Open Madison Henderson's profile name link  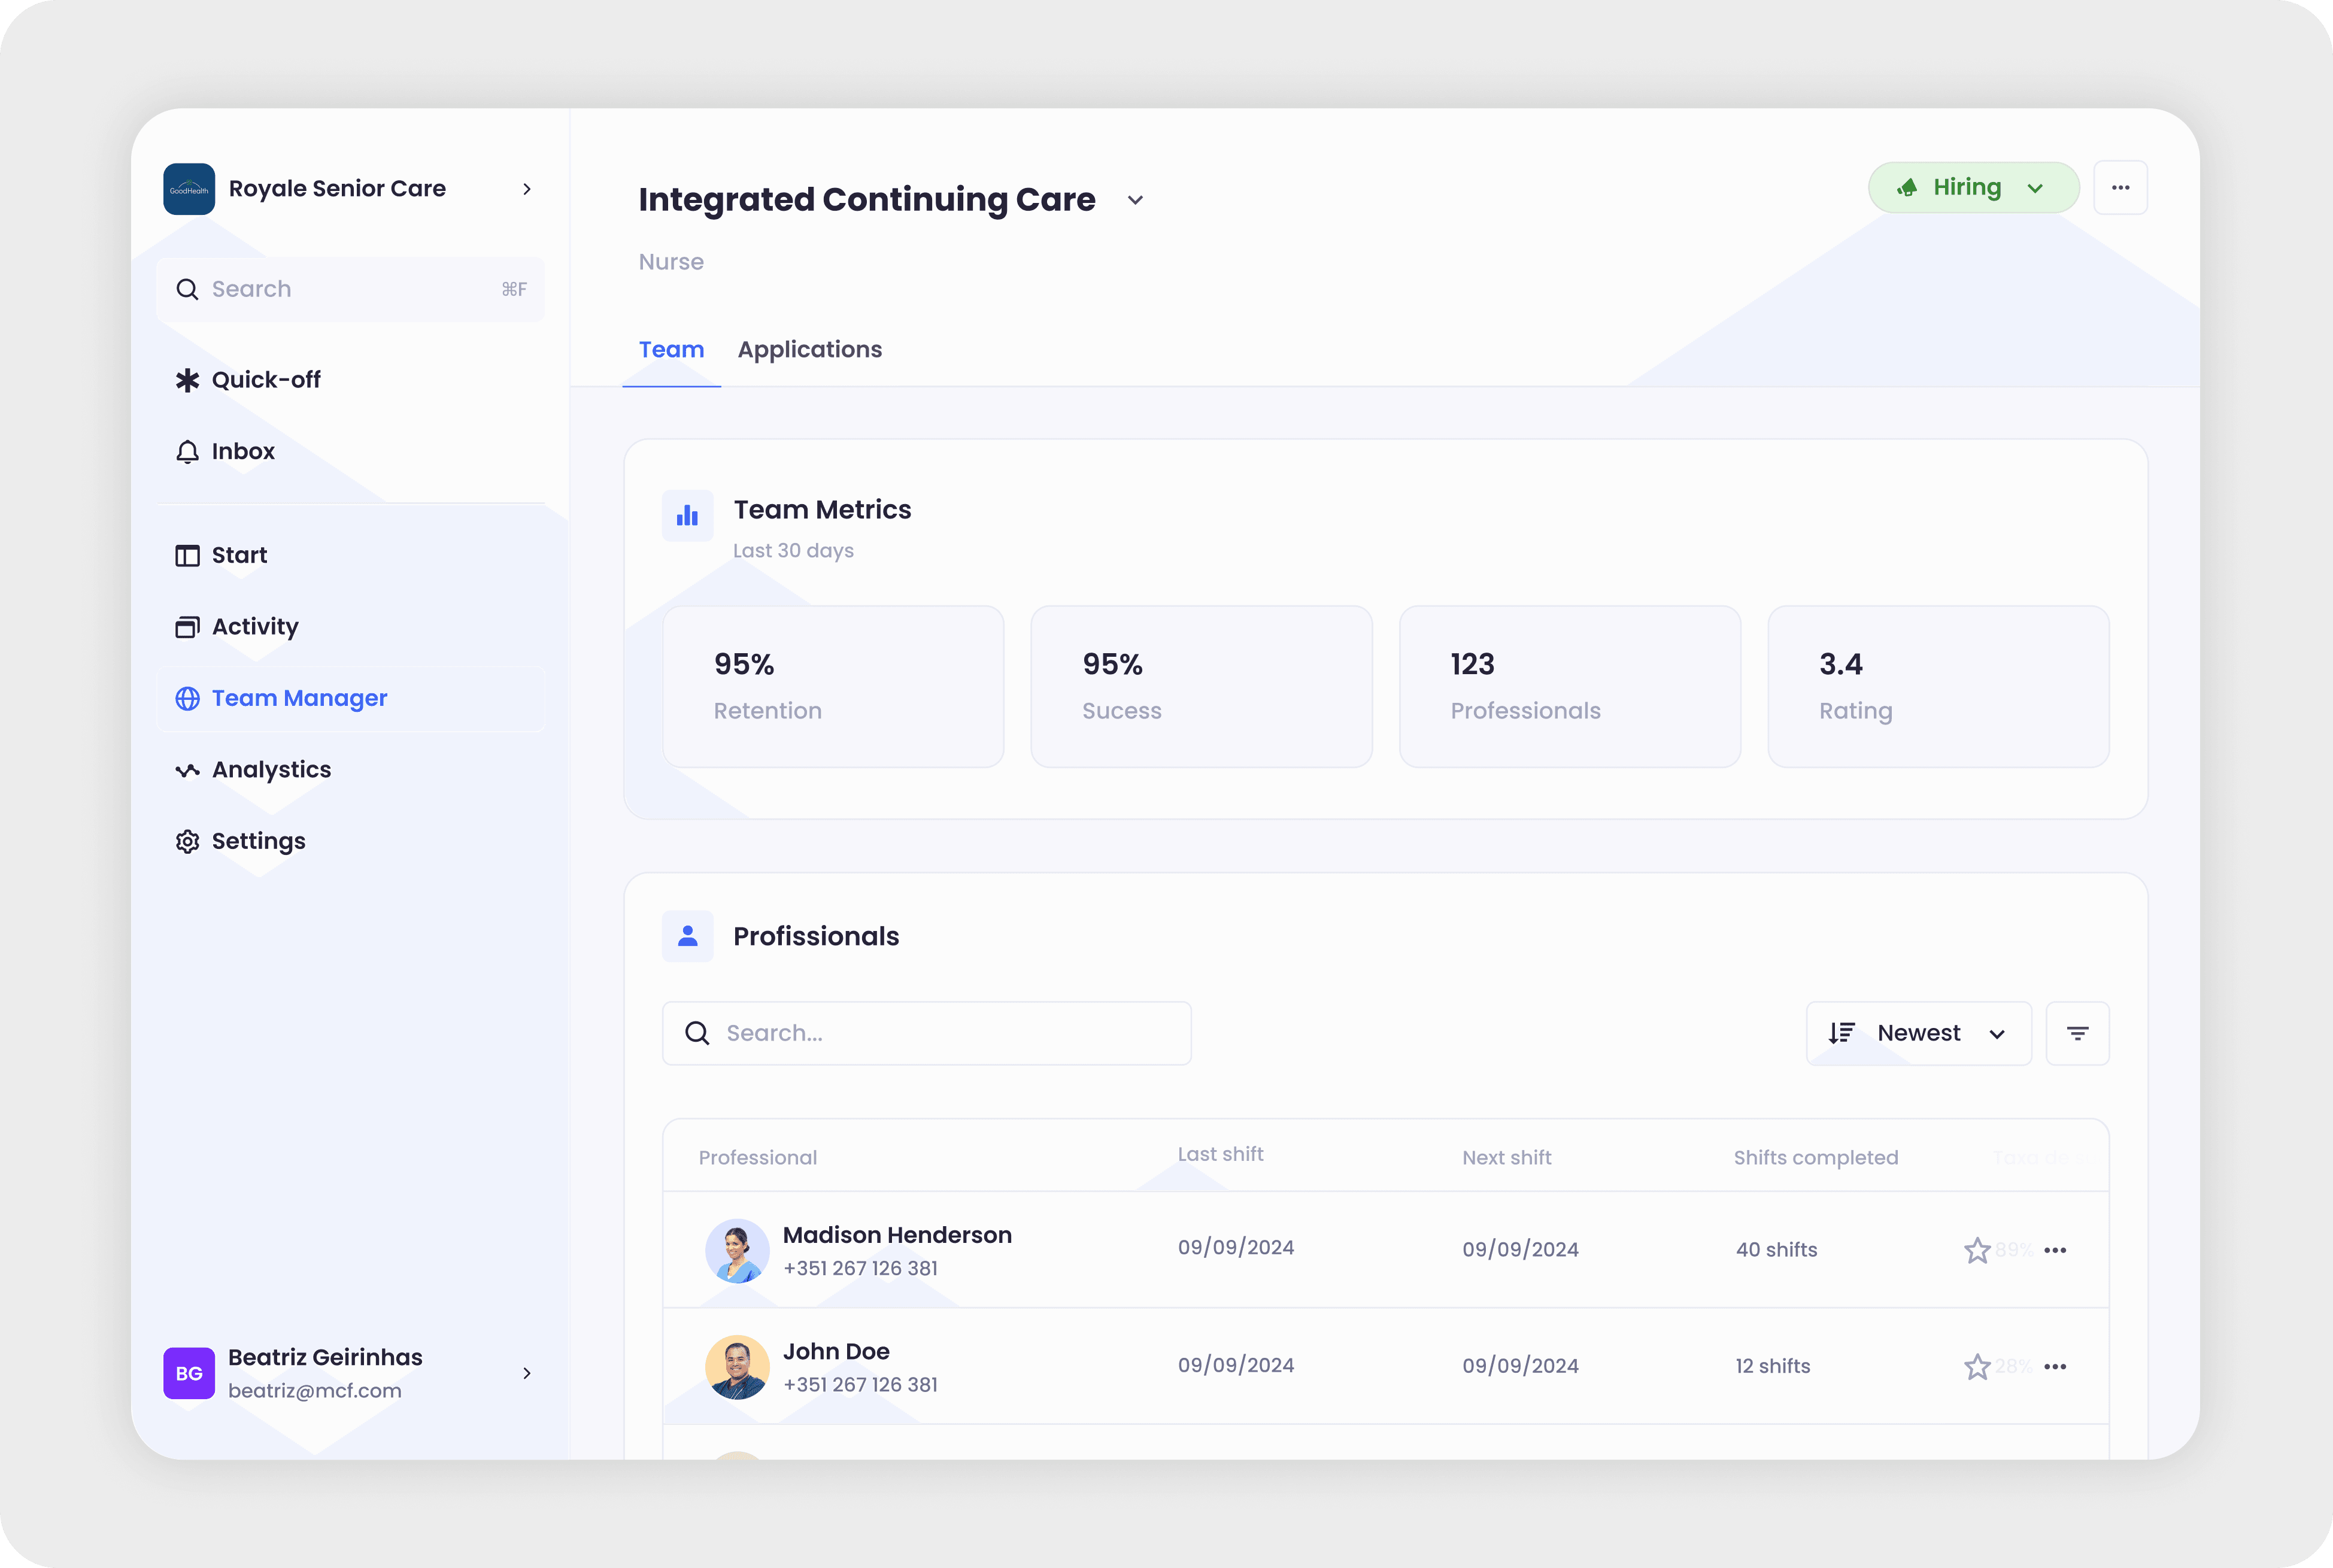[897, 1235]
